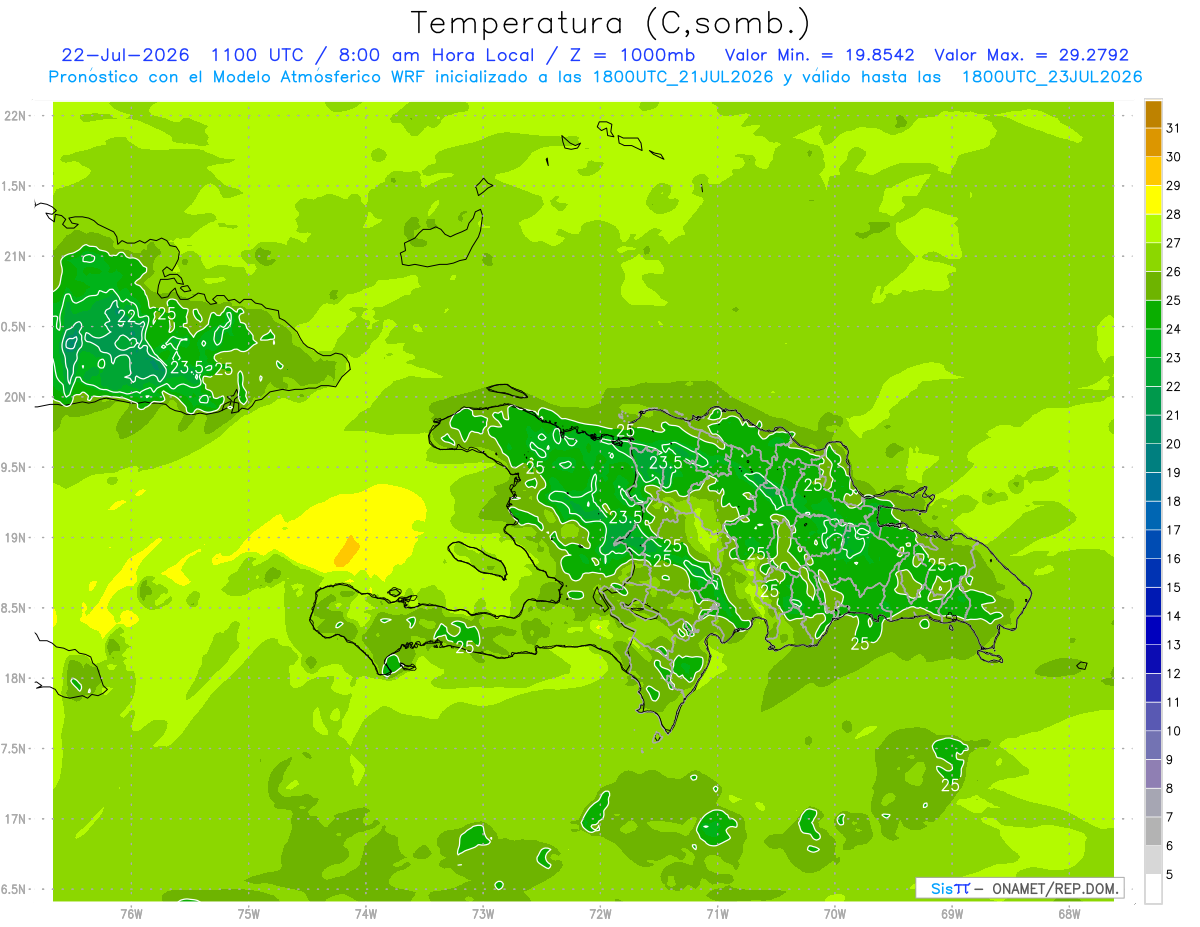1200x927 pixels.
Task: Select the purple 9 degree legend color
Action: [1153, 745]
